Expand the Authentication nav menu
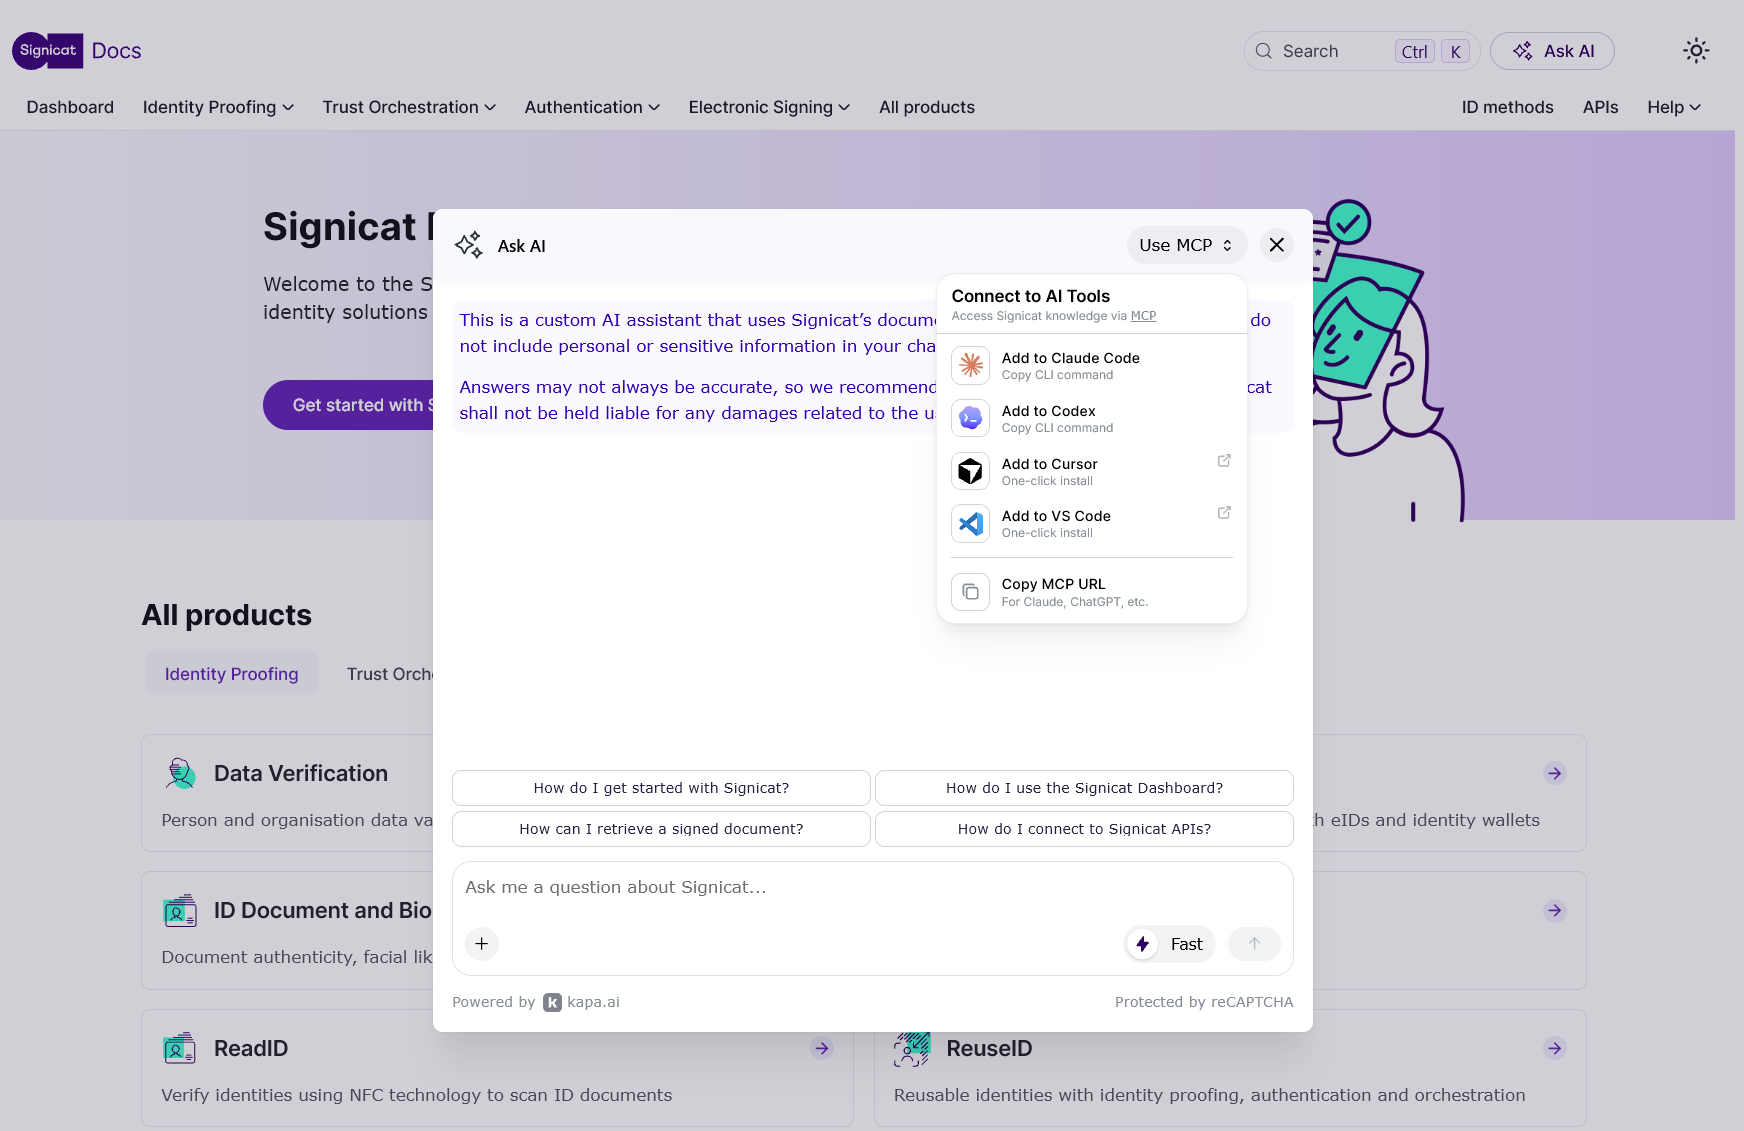This screenshot has width=1744, height=1131. (592, 107)
